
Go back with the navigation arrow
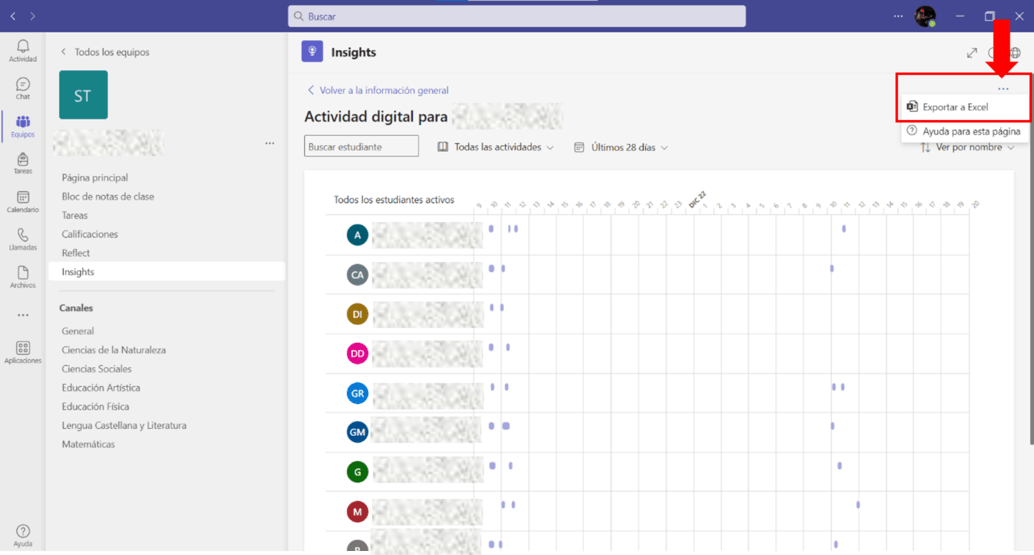(13, 16)
